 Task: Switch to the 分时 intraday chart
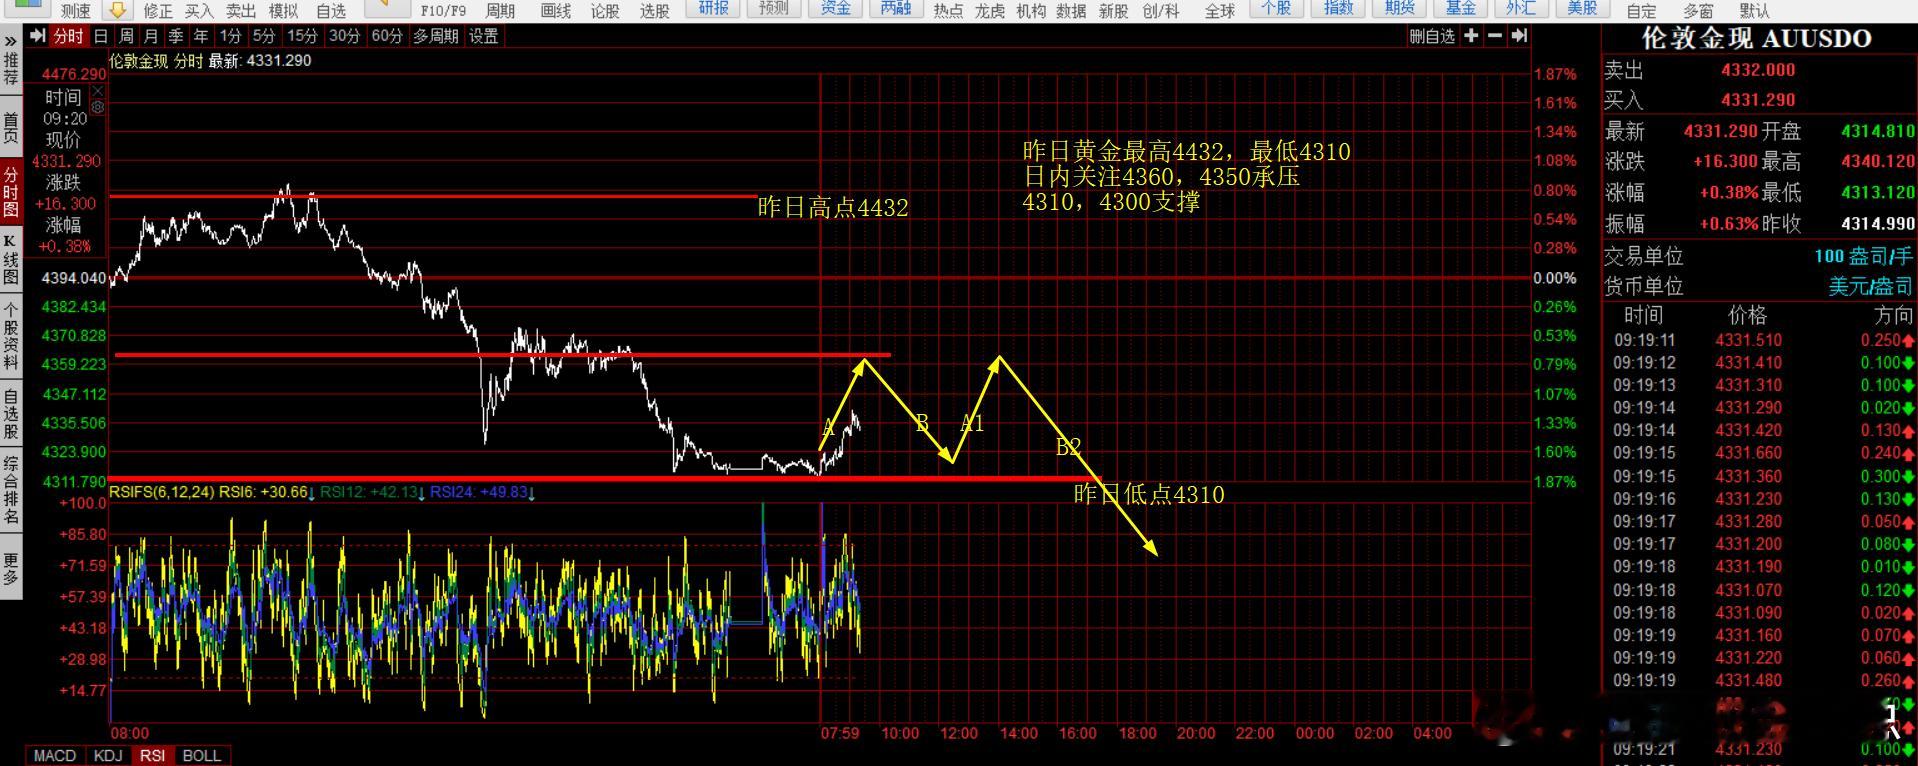69,36
